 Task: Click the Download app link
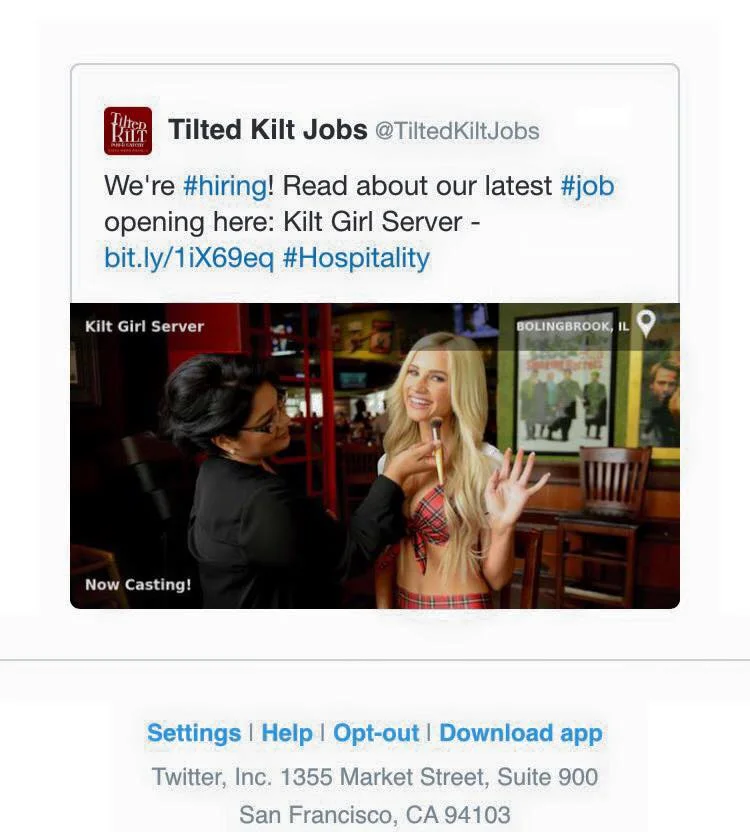tap(521, 733)
